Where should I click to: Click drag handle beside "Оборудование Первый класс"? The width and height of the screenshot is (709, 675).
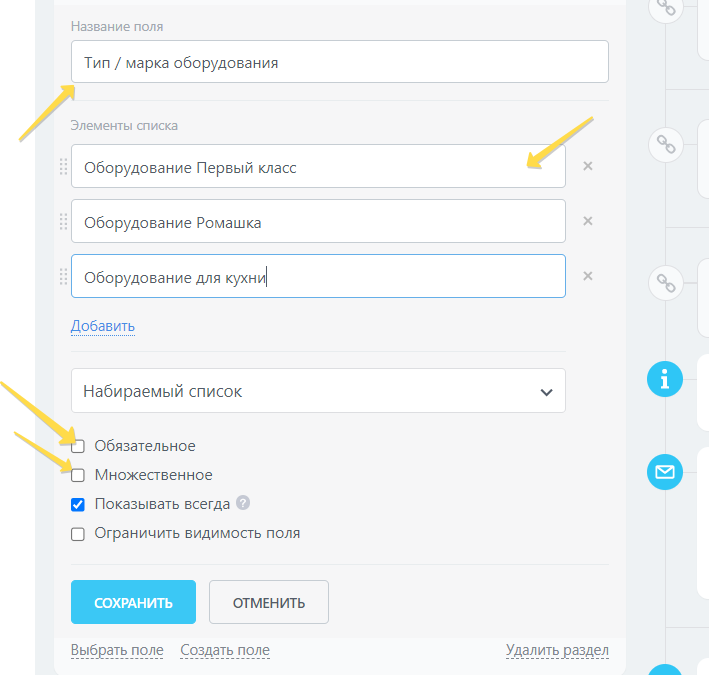[64, 167]
